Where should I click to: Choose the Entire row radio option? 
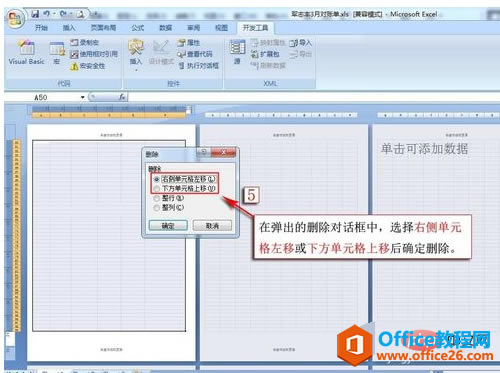[156, 198]
